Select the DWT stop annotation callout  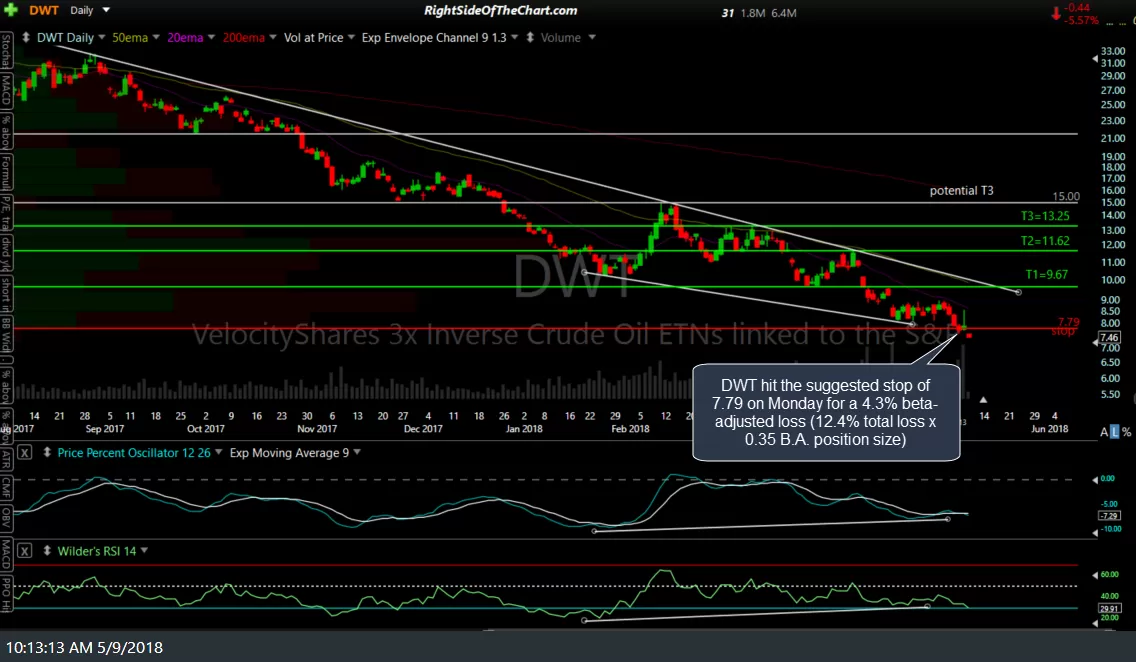[x=826, y=412]
